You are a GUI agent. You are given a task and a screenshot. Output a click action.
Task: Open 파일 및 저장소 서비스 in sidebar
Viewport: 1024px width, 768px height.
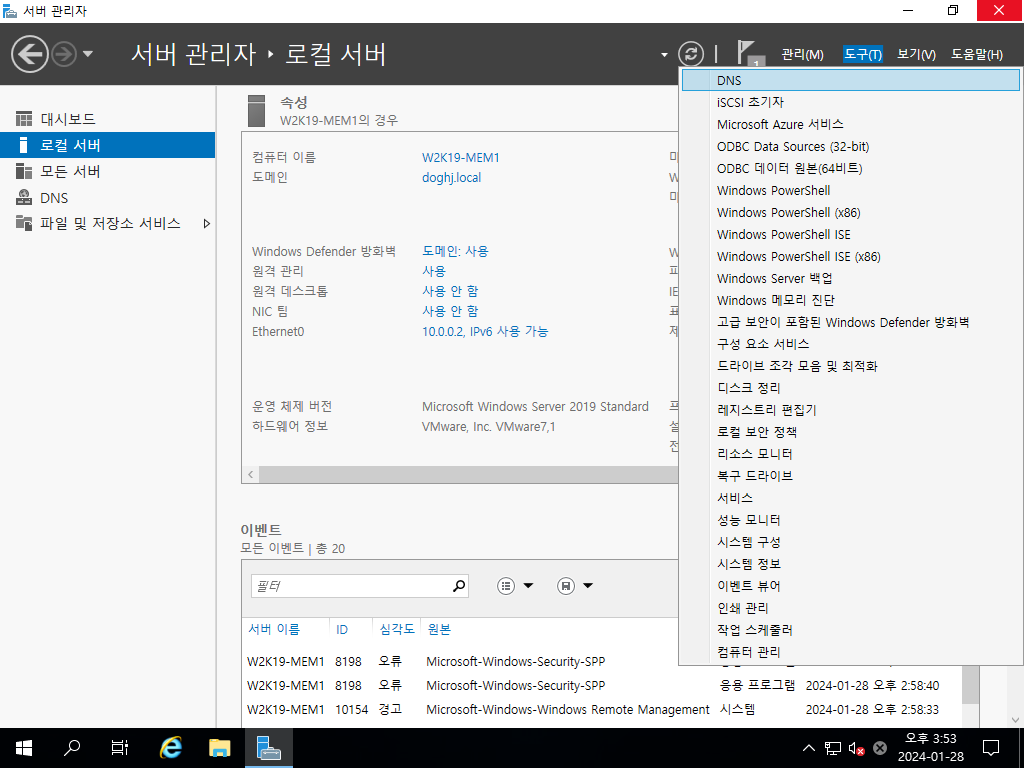[107, 223]
